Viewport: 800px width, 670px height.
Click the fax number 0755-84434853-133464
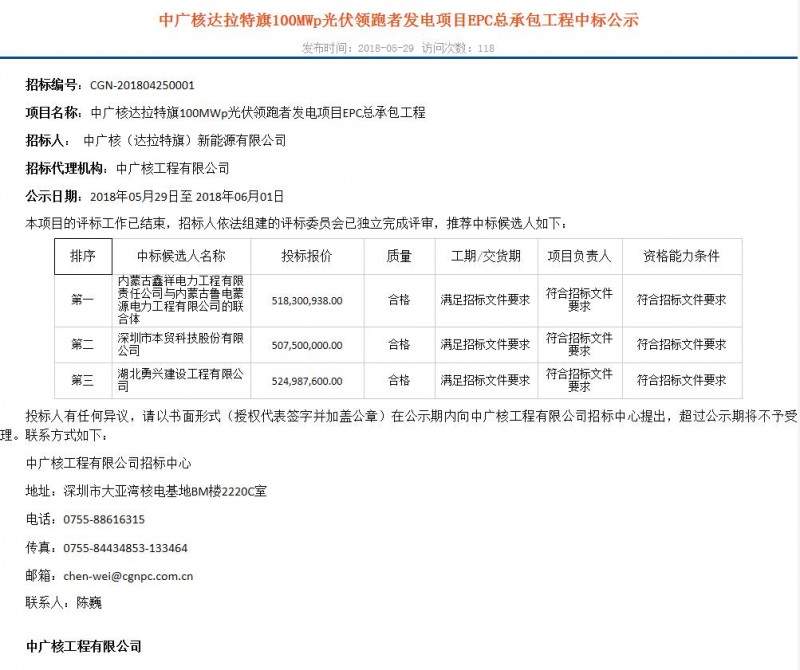coord(125,549)
